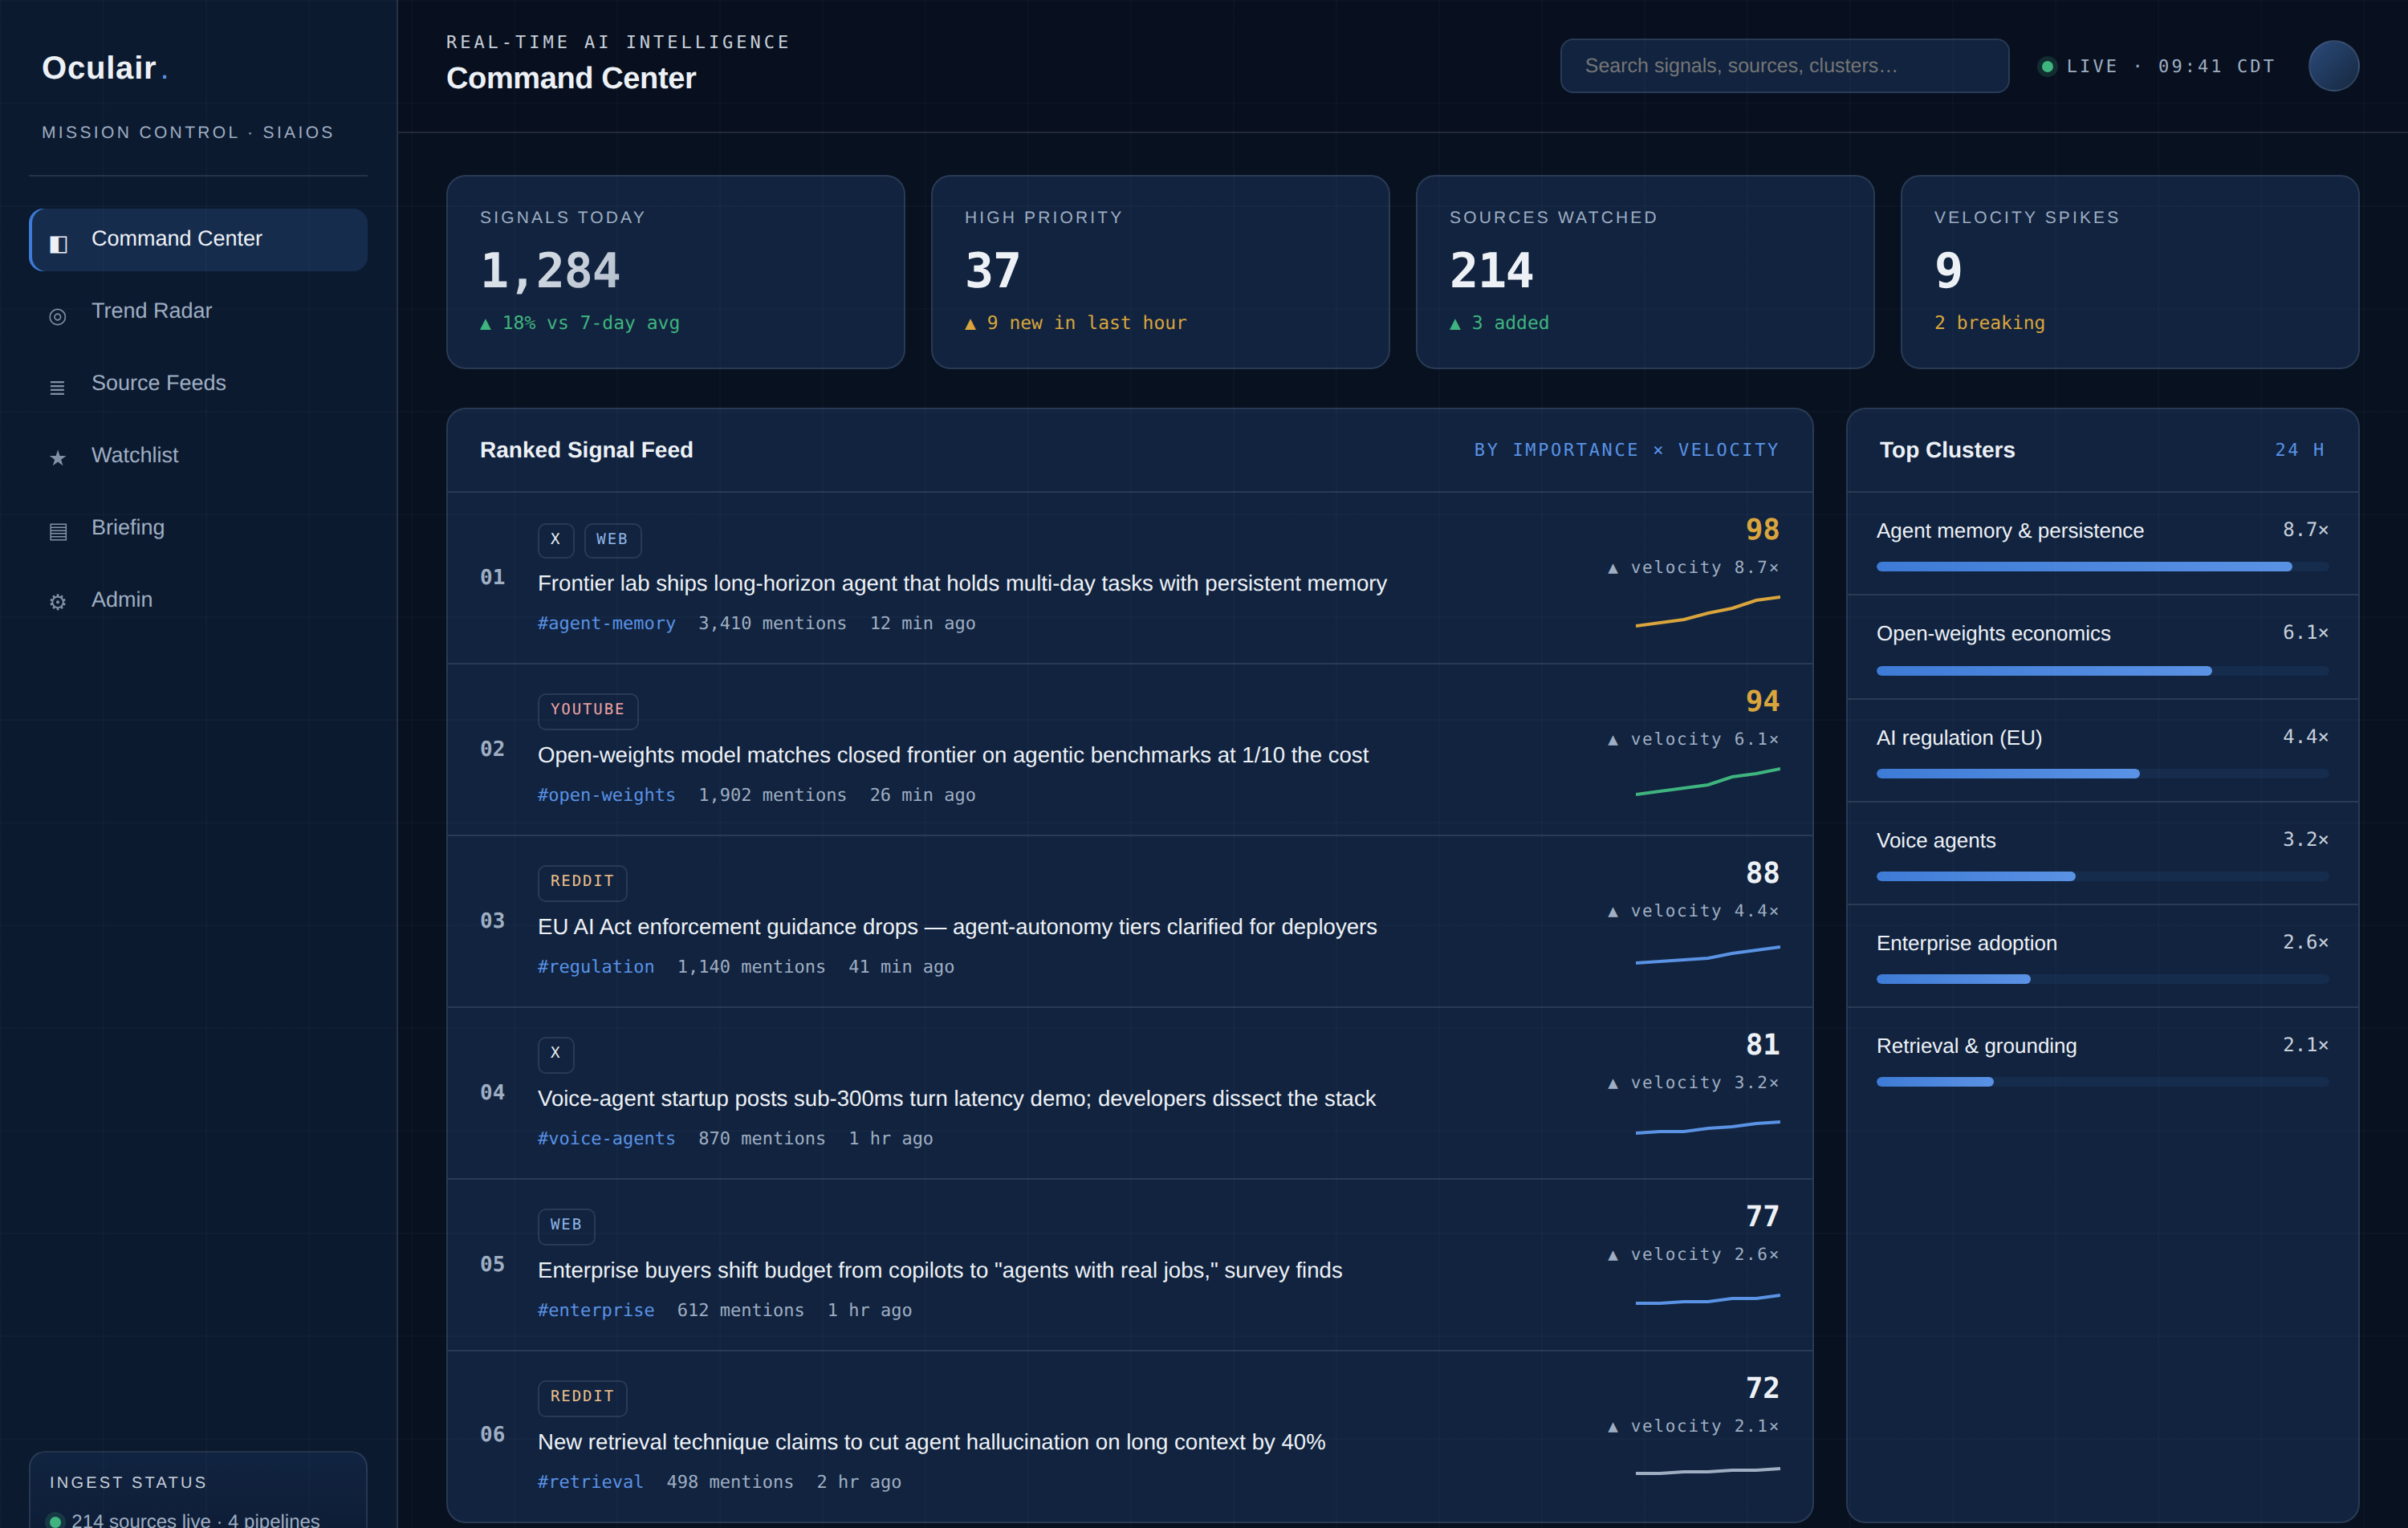Viewport: 2408px width, 1528px height.
Task: Click the 24 H range label
Action: 2301,450
